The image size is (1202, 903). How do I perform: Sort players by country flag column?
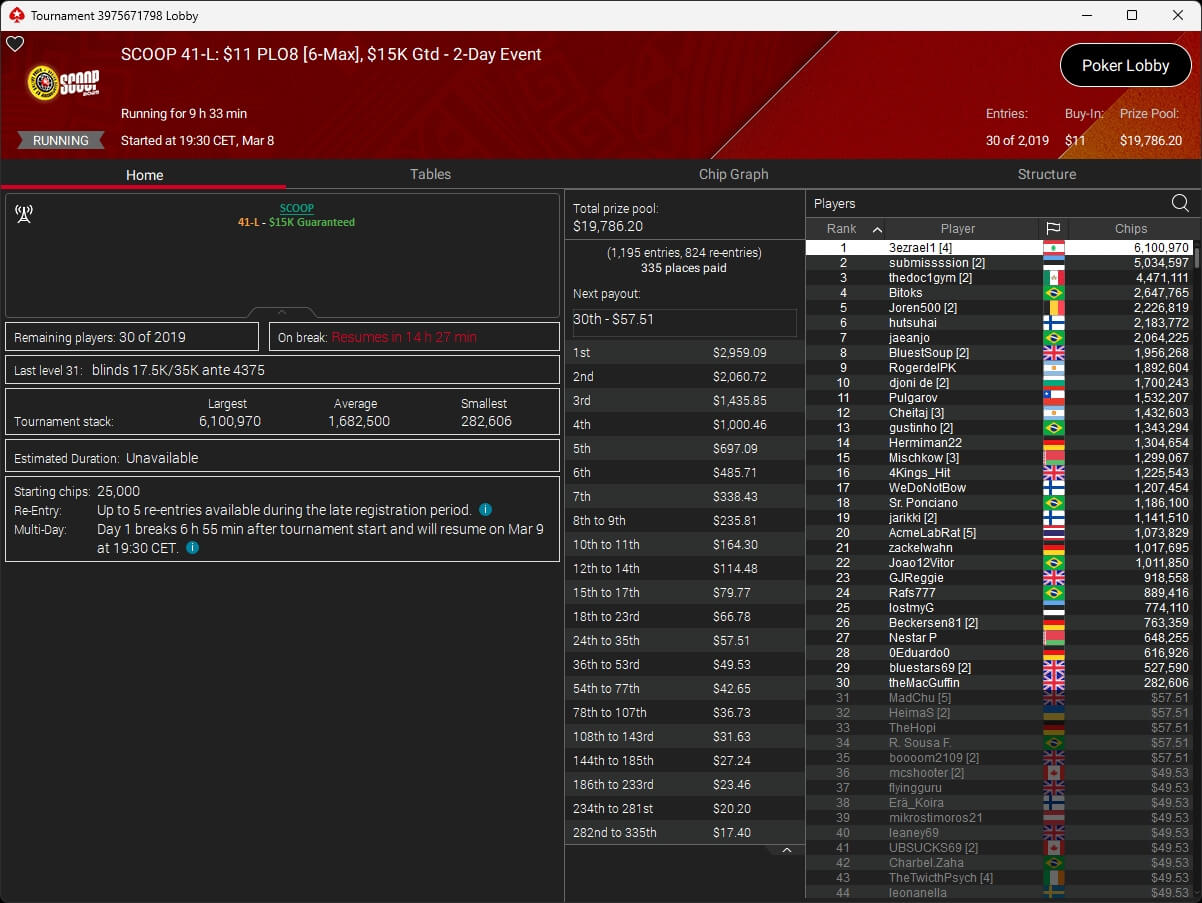click(x=1052, y=229)
